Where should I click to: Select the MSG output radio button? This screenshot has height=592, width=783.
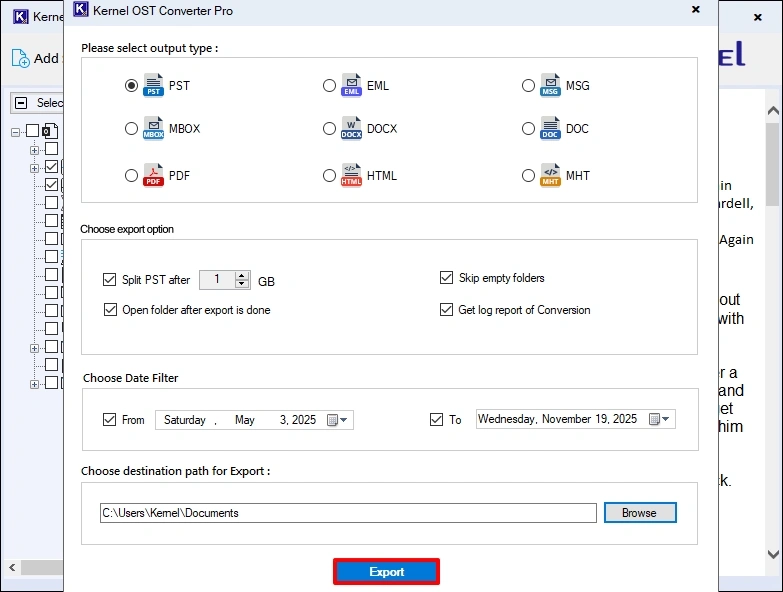[x=528, y=86]
